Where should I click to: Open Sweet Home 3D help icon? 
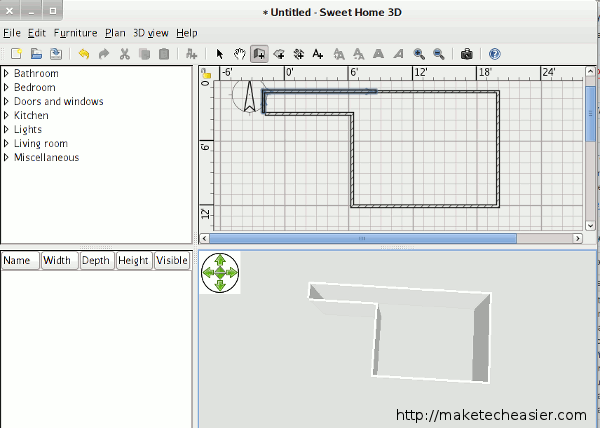[x=494, y=54]
